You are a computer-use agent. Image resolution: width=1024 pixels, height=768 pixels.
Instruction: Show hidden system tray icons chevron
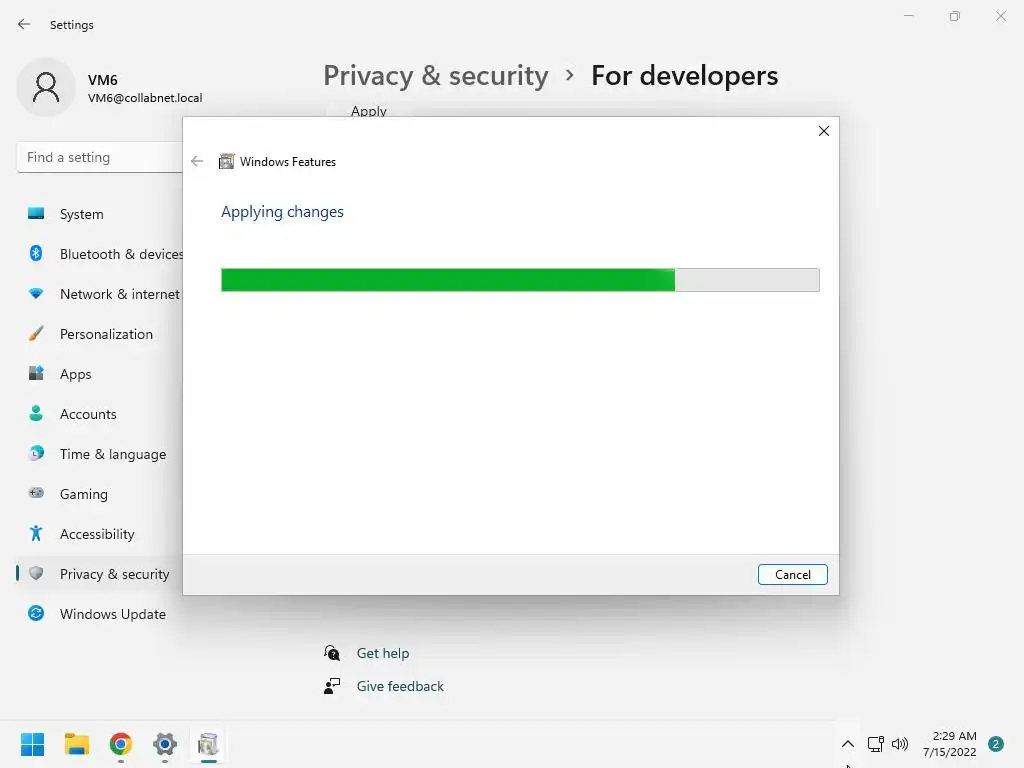coord(848,744)
